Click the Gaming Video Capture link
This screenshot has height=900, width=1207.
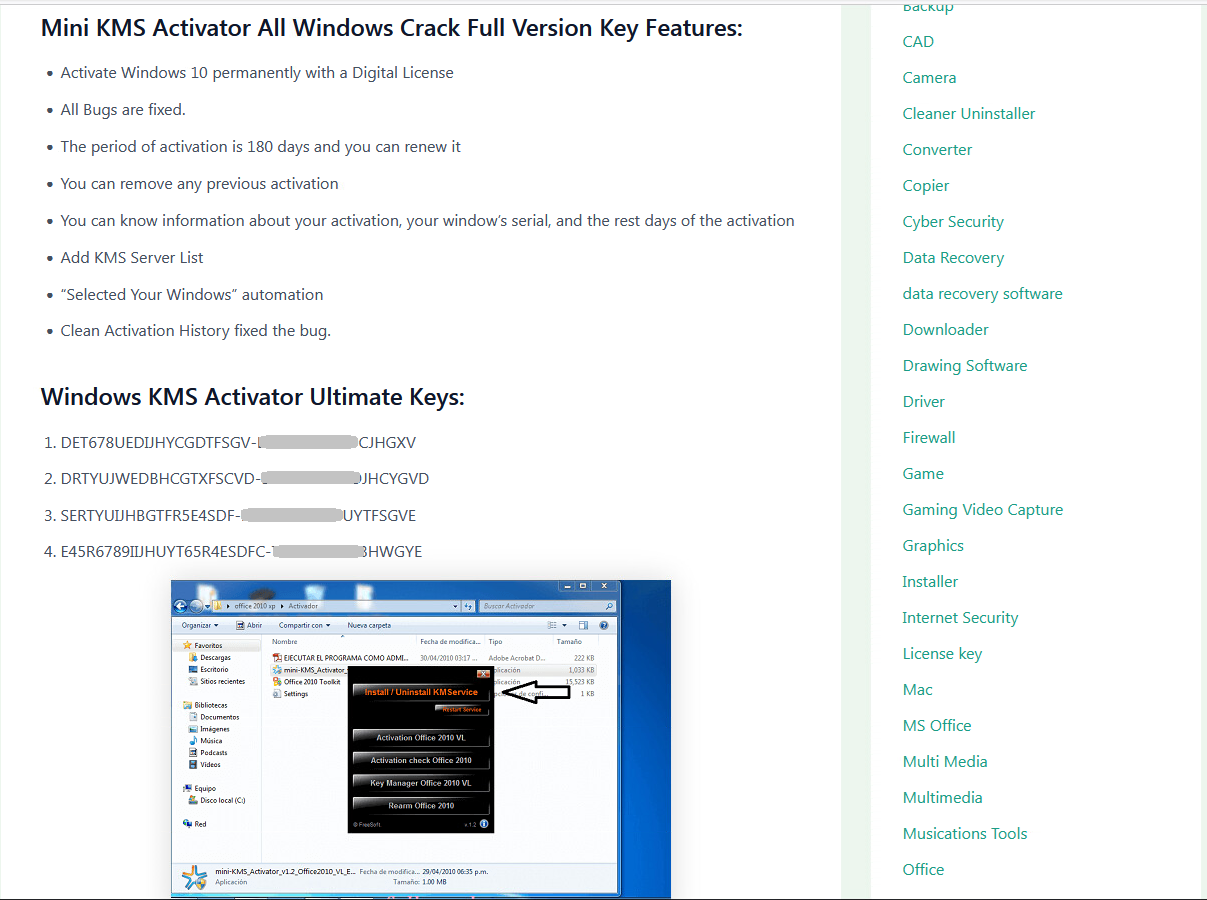coord(982,510)
